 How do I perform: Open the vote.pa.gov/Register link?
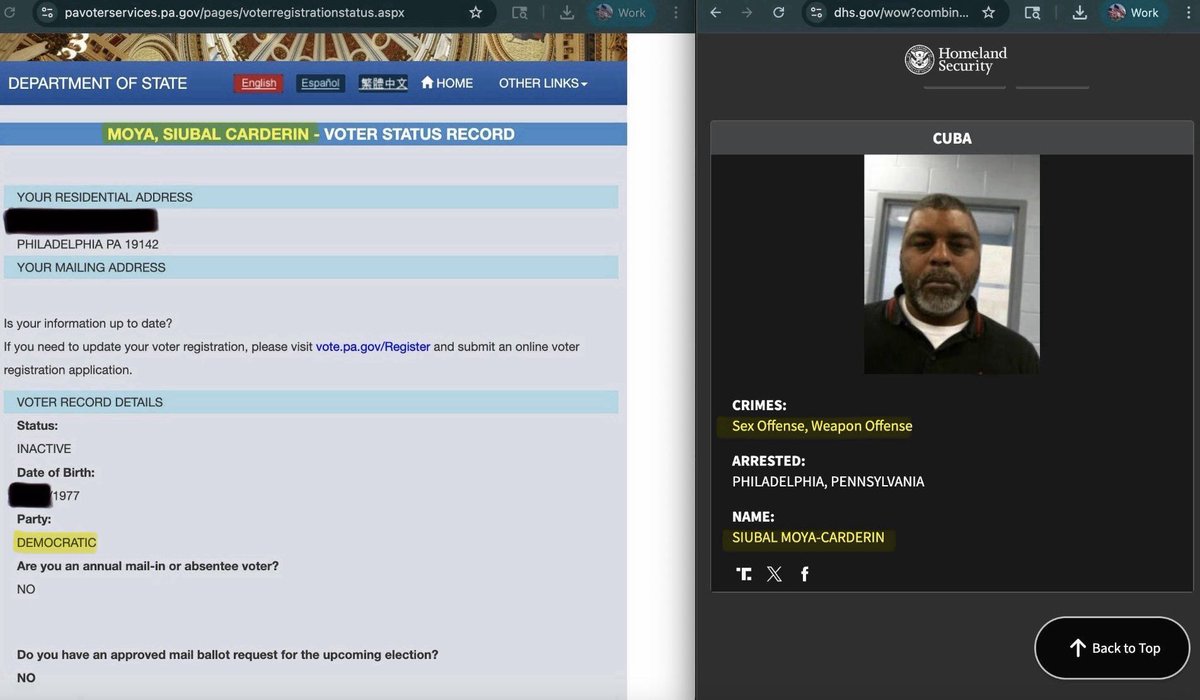point(373,347)
